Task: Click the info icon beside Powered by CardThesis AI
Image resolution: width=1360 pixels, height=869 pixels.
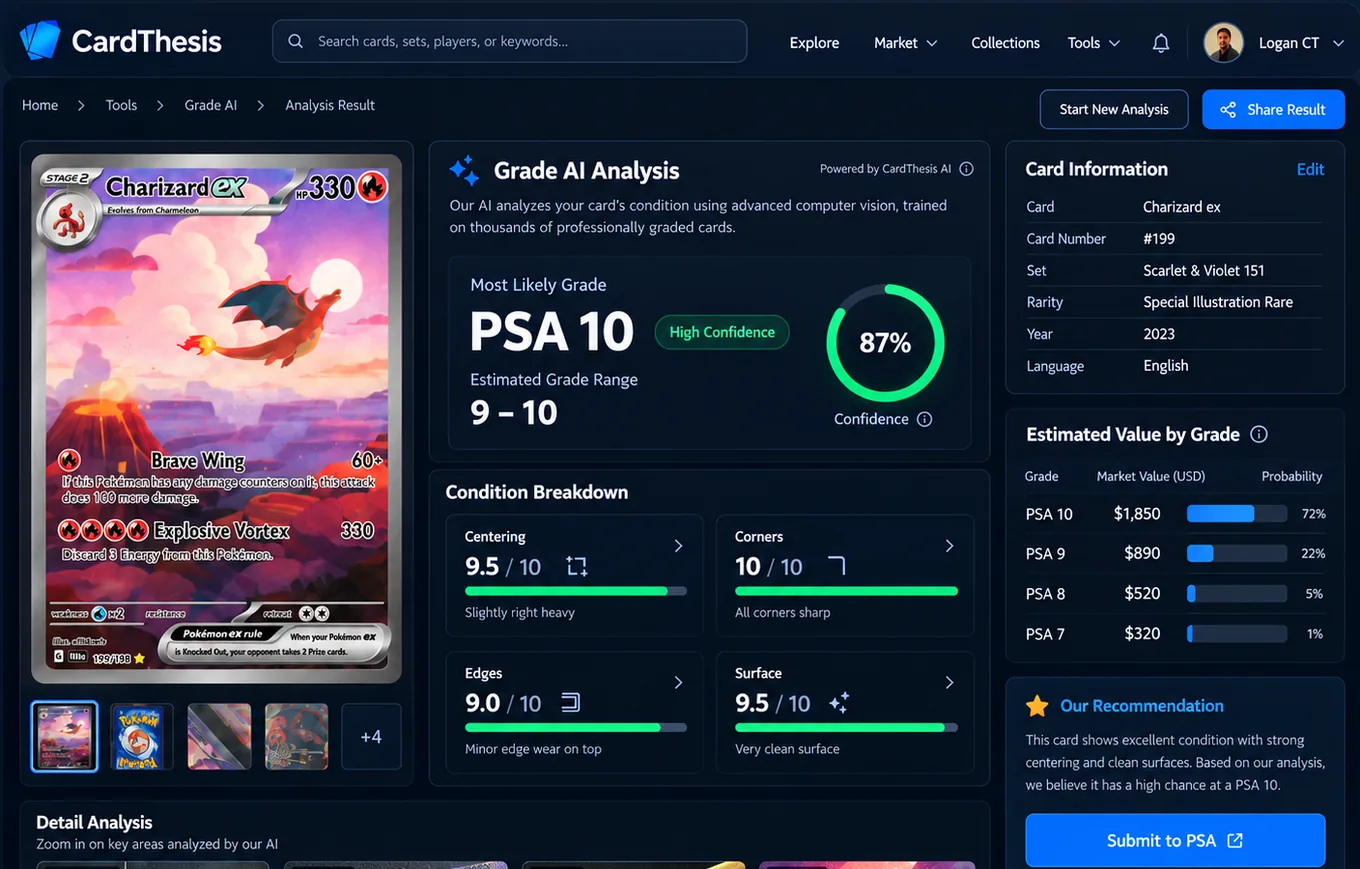Action: pos(966,169)
